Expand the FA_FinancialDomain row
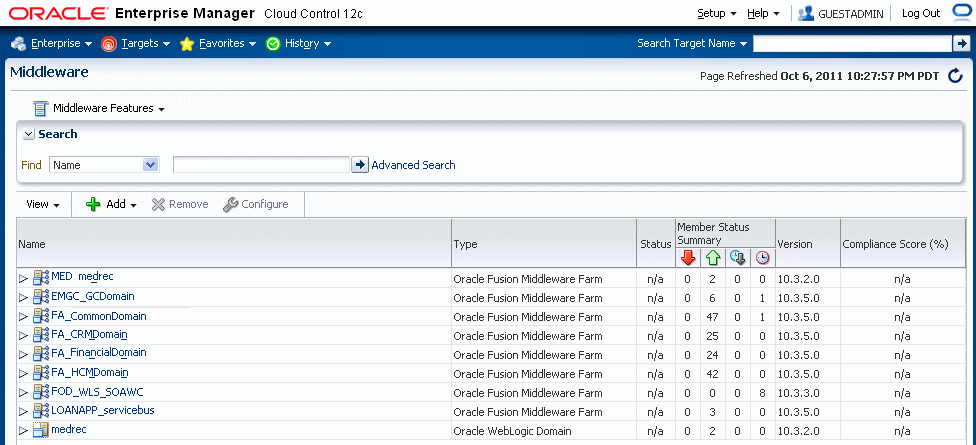This screenshot has width=976, height=445. tap(24, 354)
